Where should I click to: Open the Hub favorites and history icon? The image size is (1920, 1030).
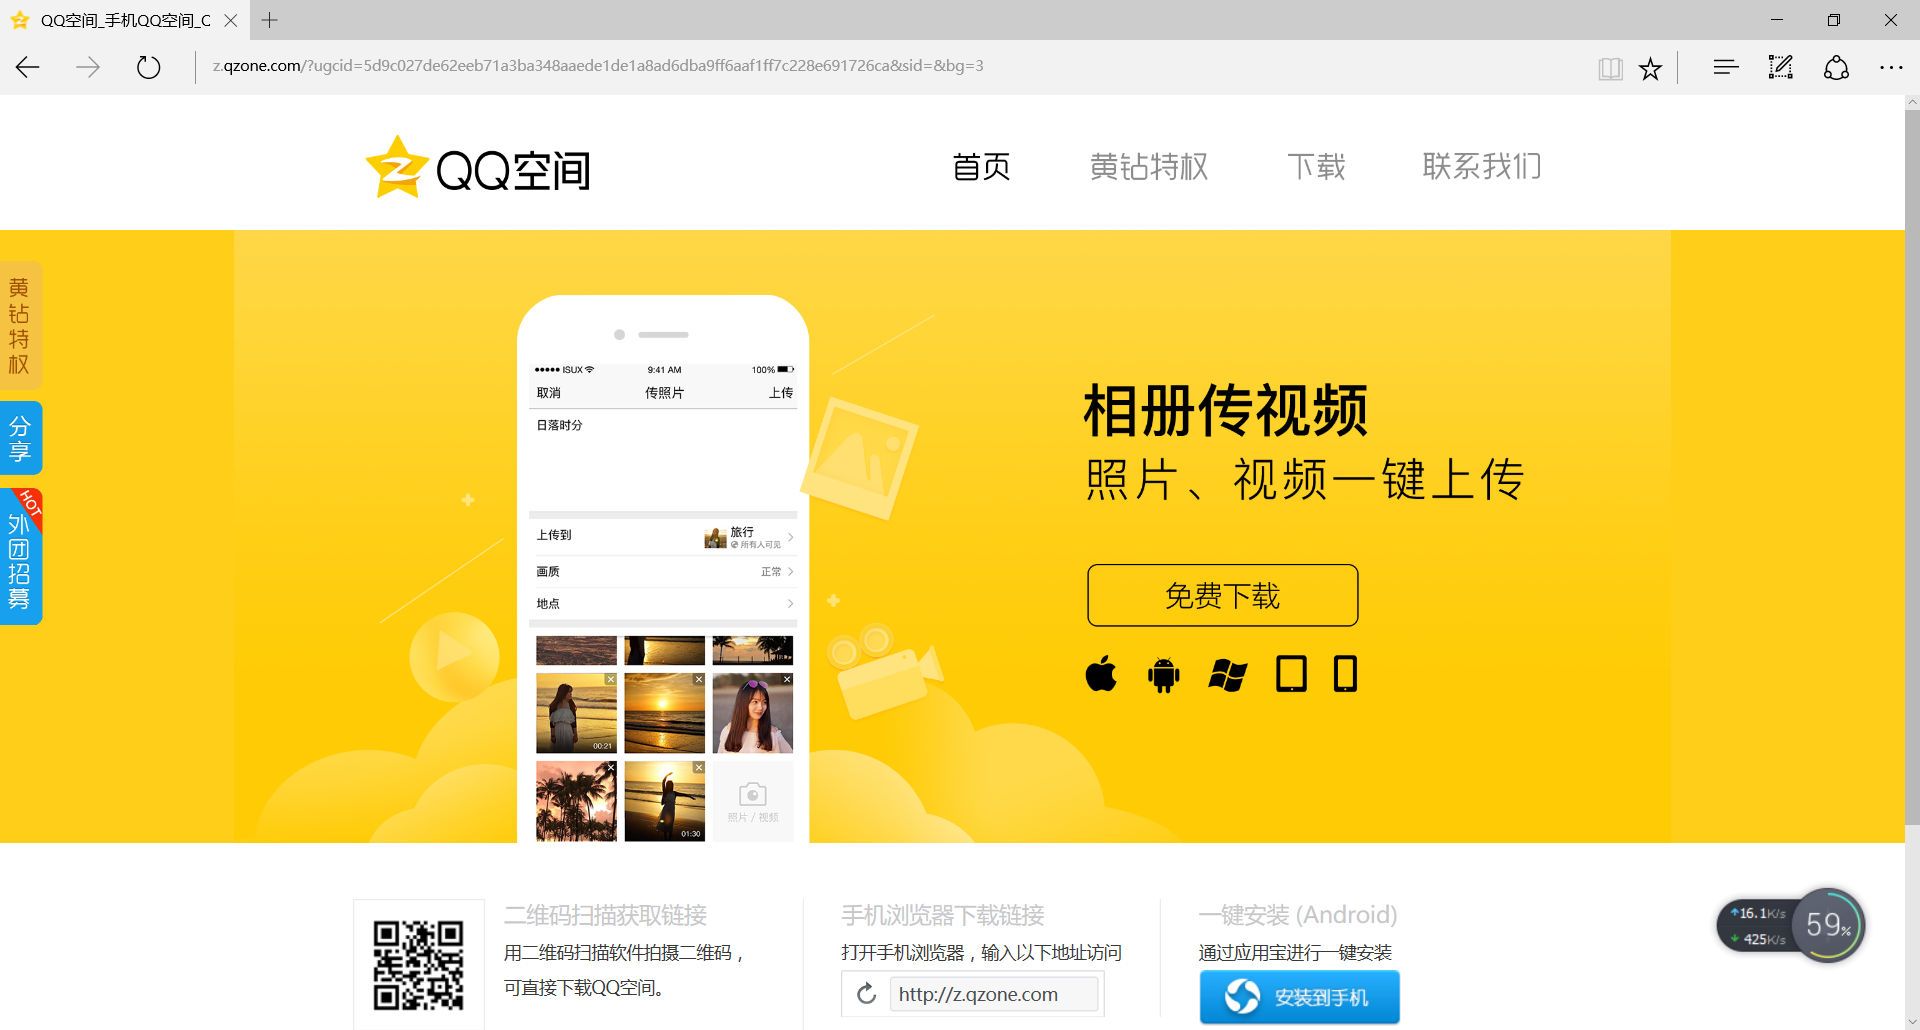(x=1725, y=68)
